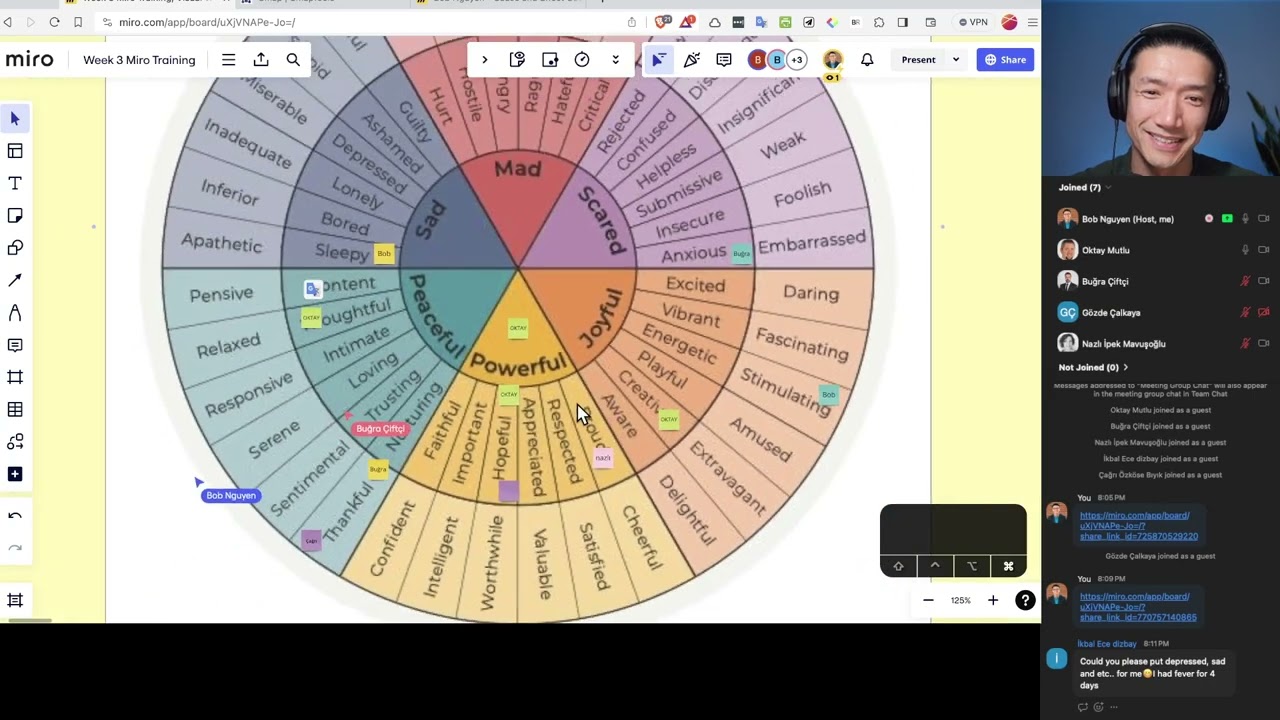
Task: Show the +3 additional collaborators
Action: 796,60
